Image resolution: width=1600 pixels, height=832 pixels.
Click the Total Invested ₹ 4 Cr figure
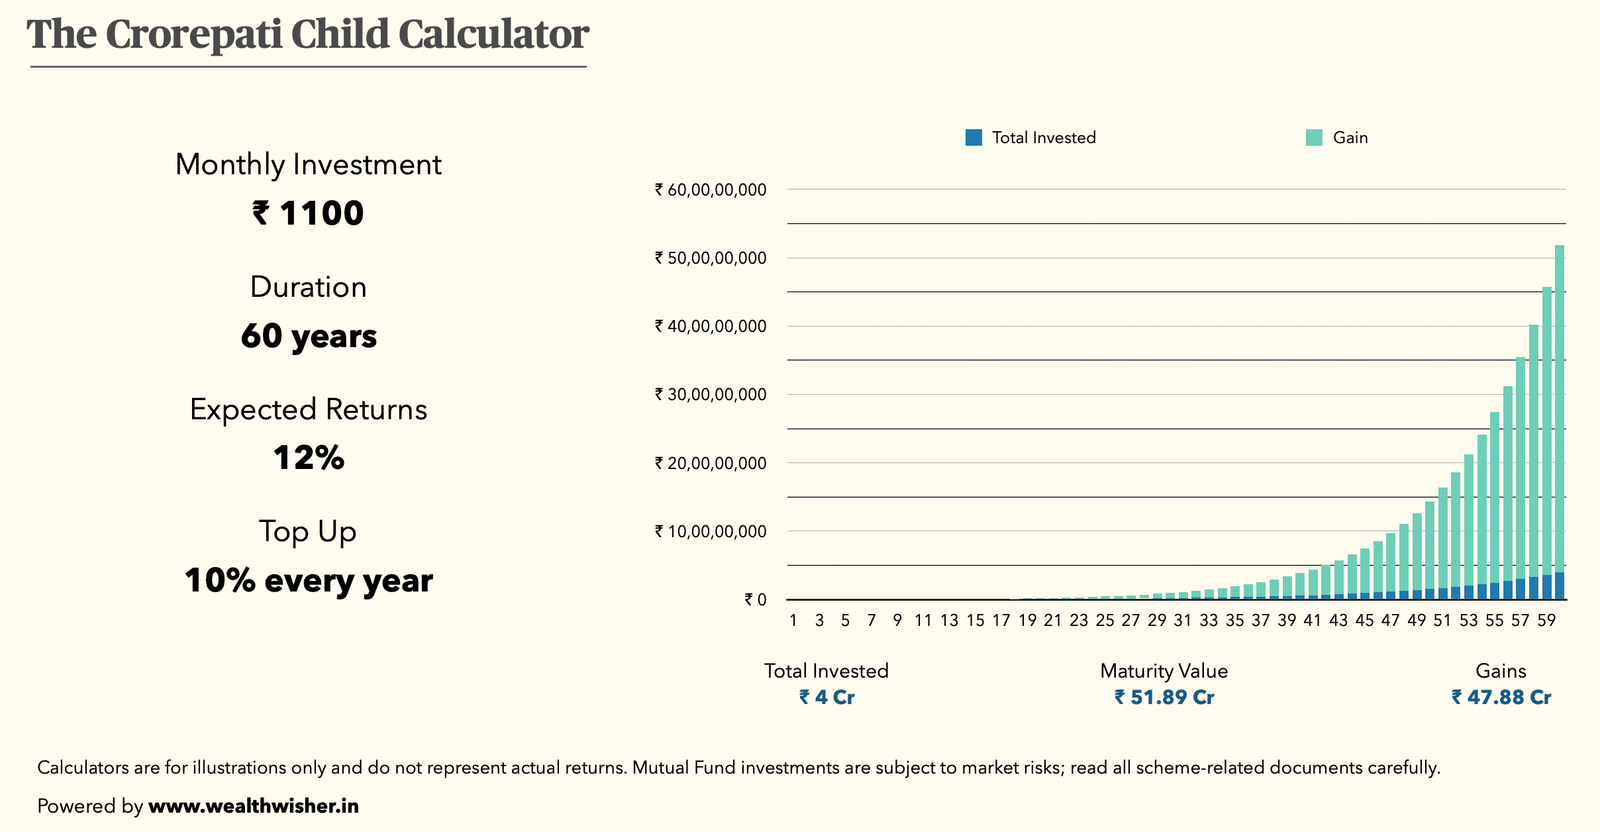pos(827,697)
